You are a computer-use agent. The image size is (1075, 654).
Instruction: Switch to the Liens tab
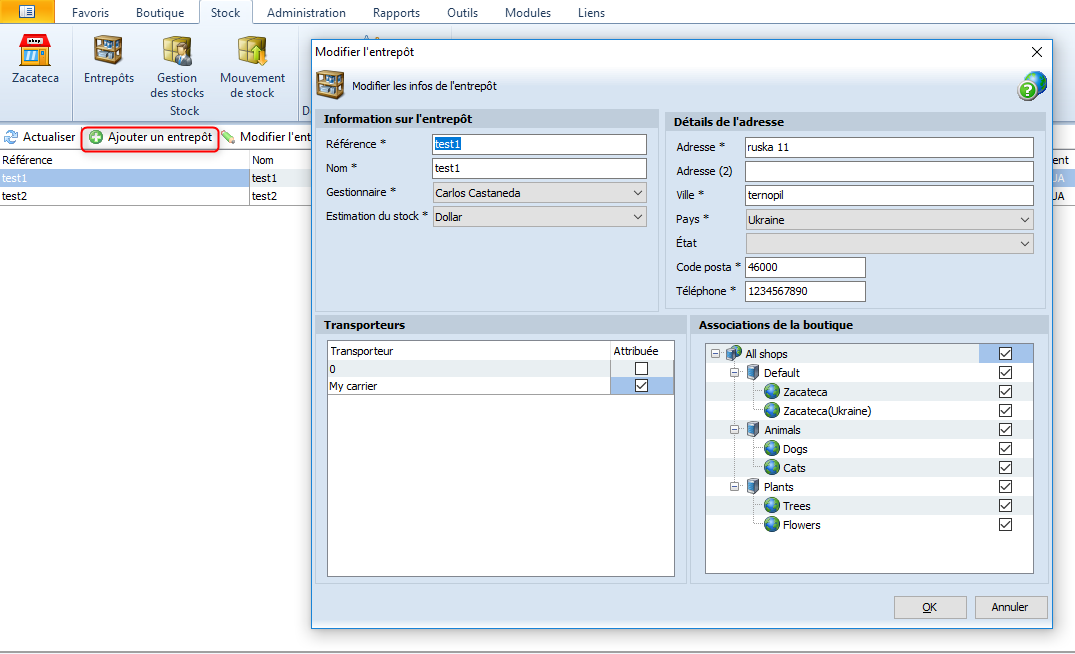(x=591, y=12)
